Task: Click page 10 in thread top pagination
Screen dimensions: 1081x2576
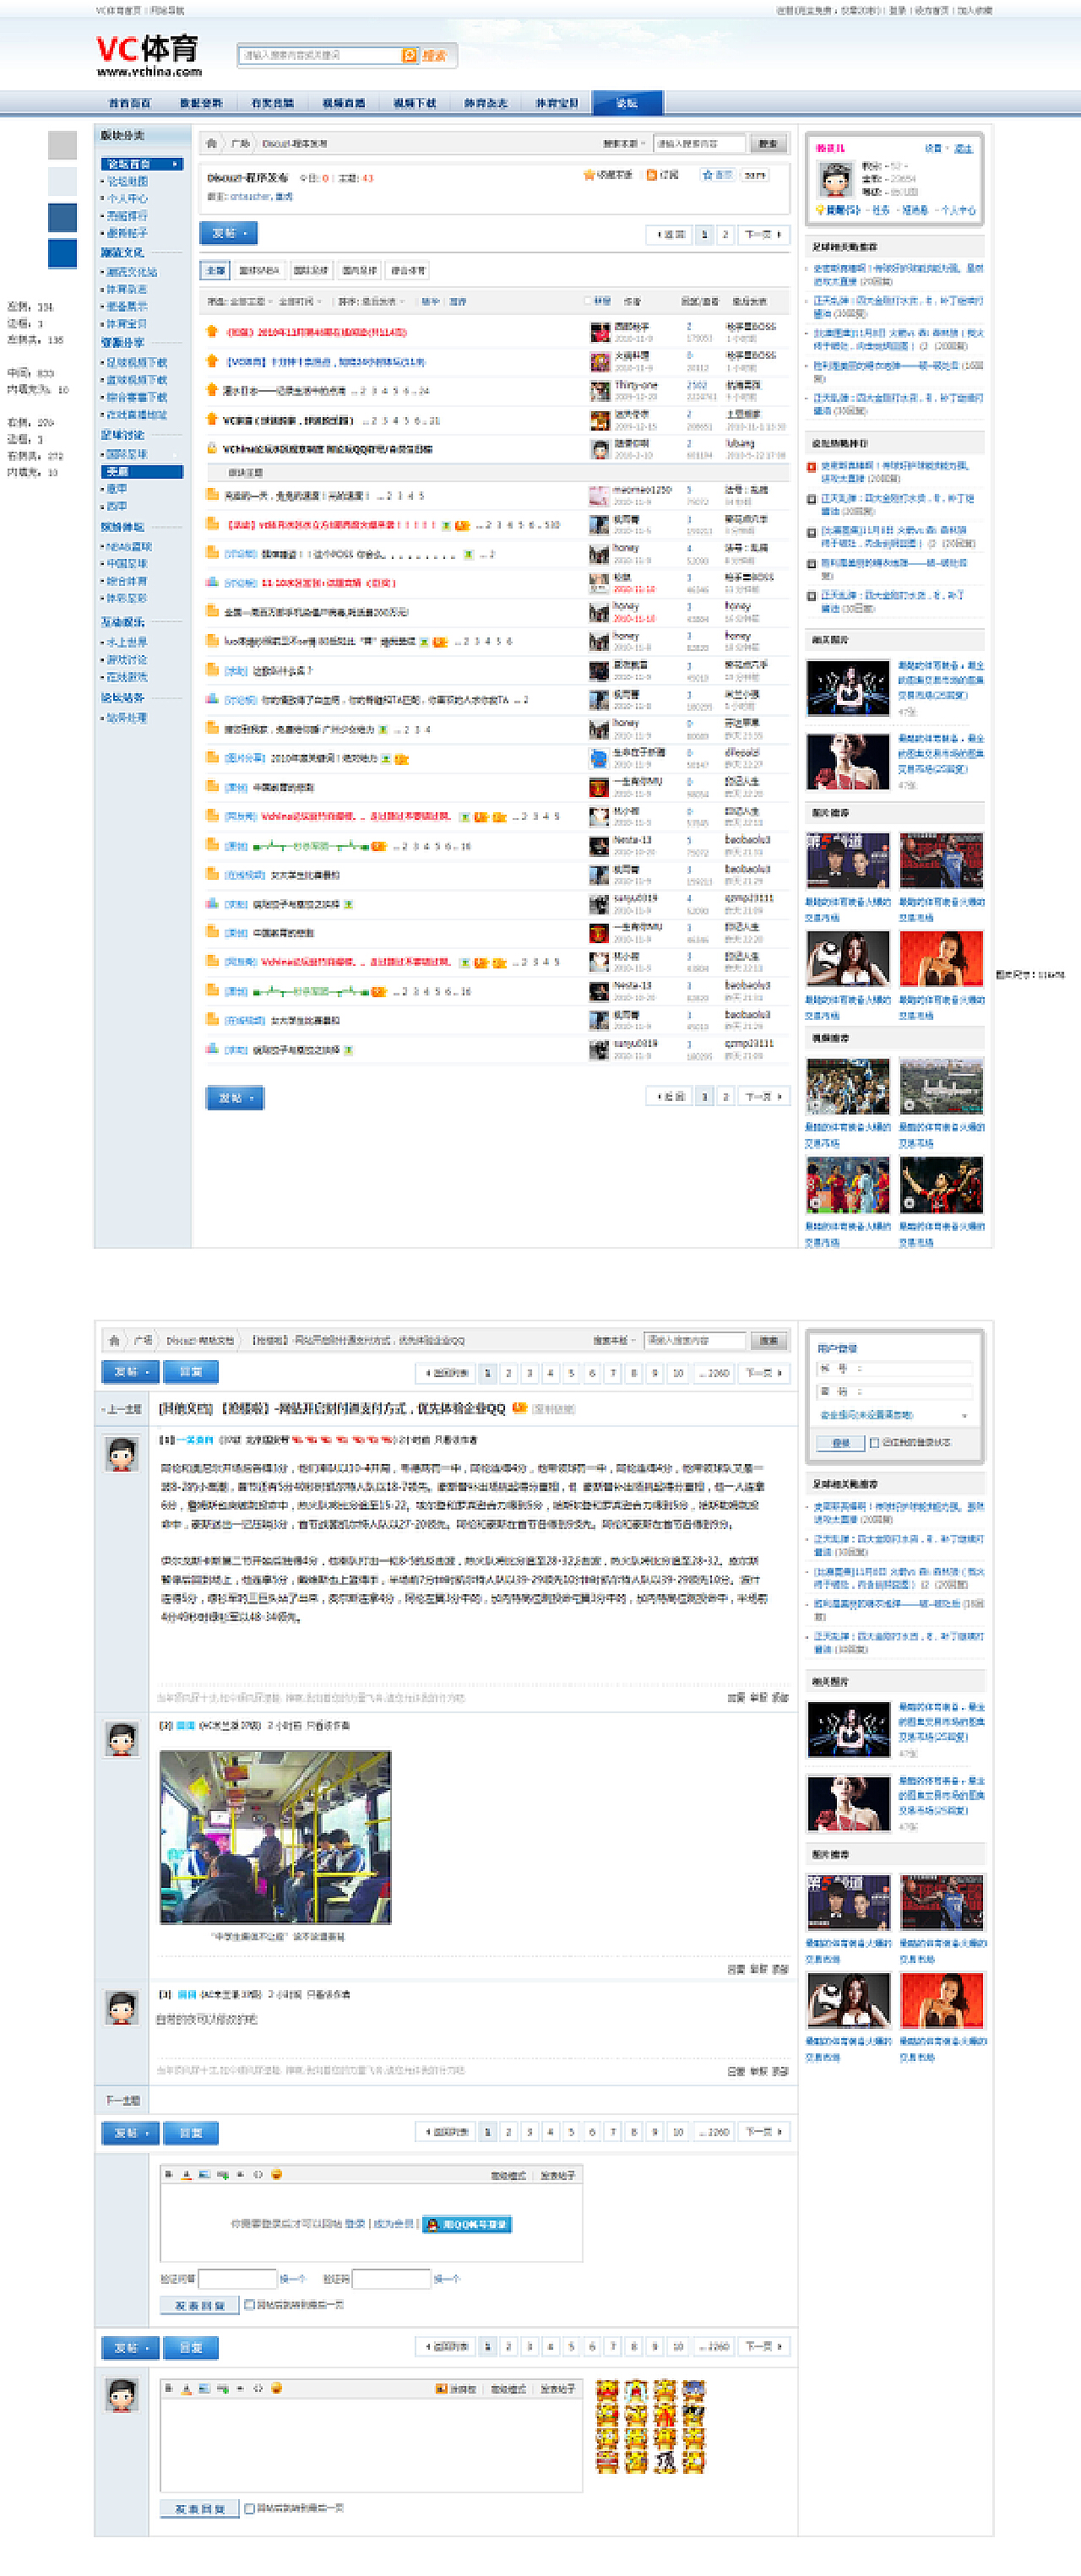Action: point(678,1373)
